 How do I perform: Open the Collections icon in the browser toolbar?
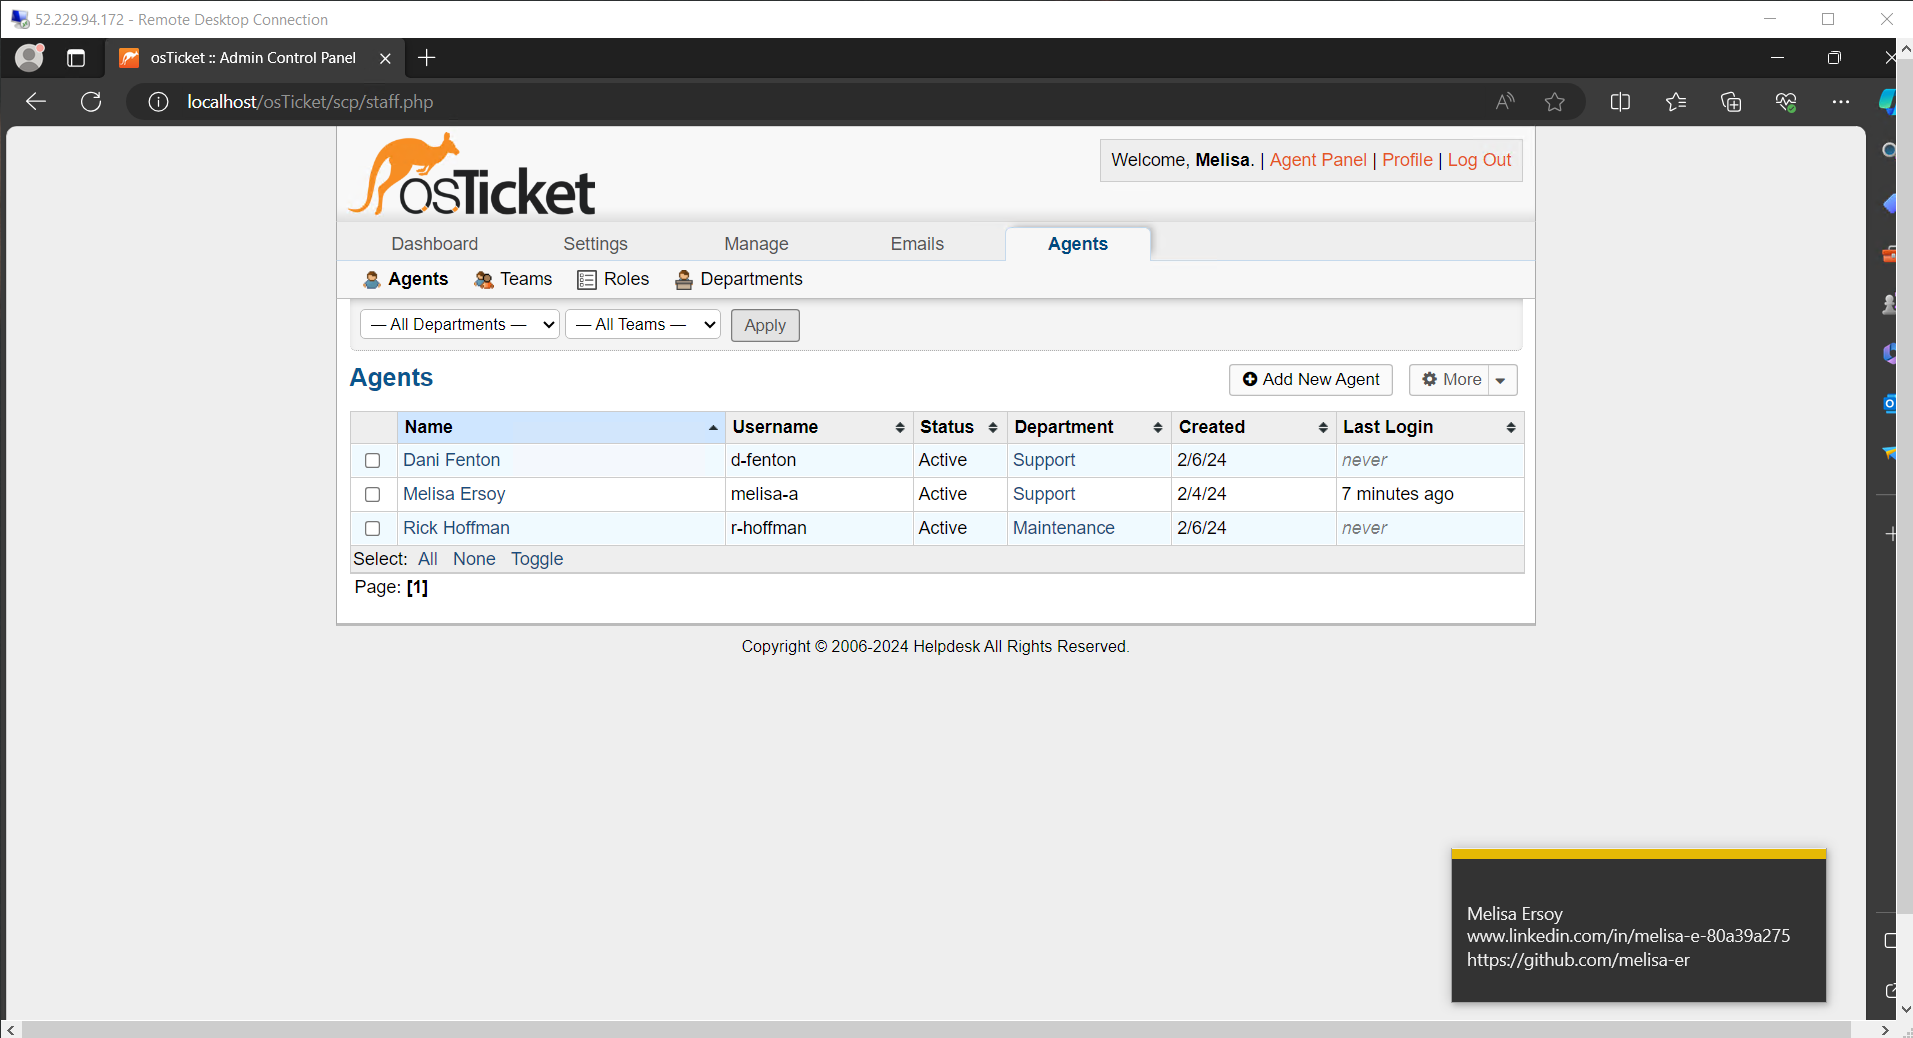(1731, 101)
